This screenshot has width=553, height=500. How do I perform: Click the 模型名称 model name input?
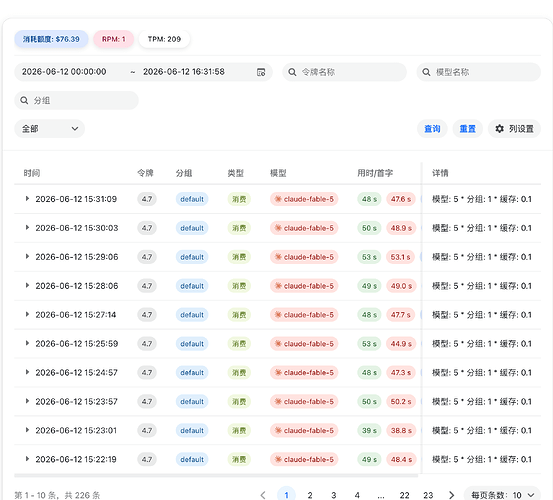click(x=479, y=72)
